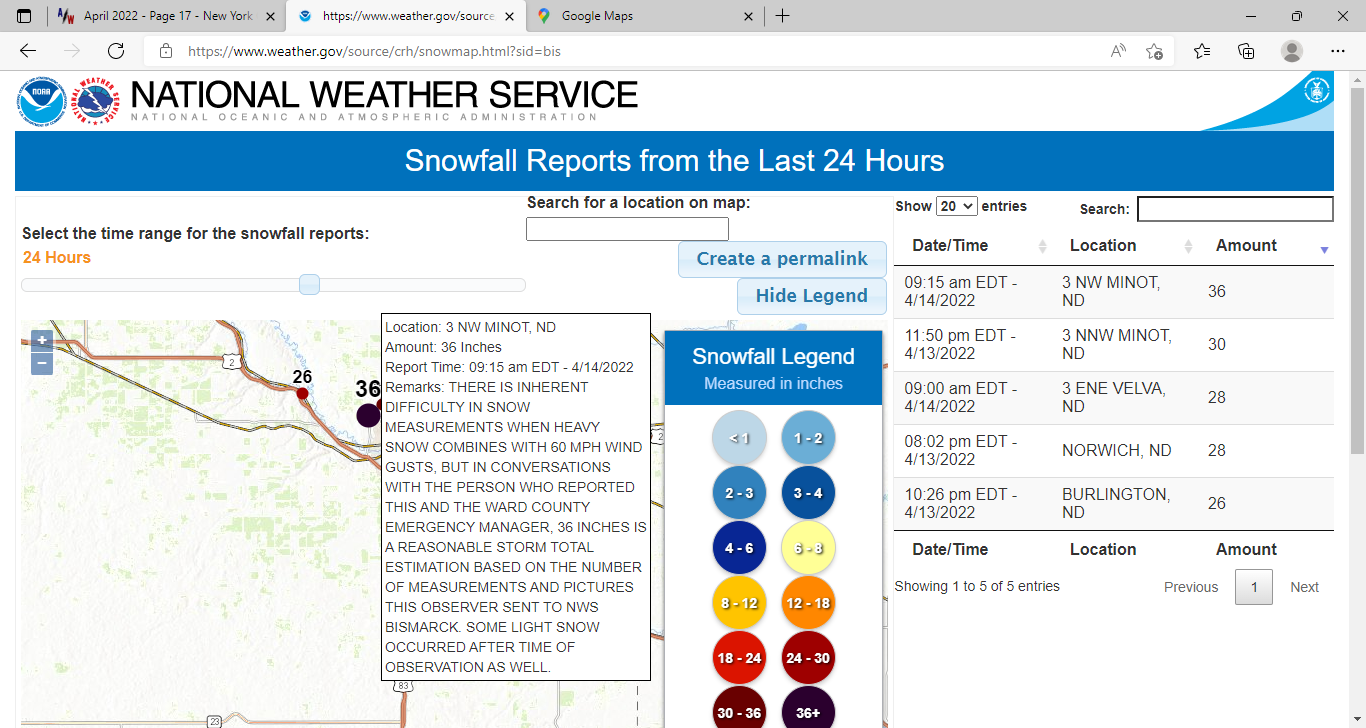Screen dimensions: 1366x728
Task: Sort table by Amount column
Action: click(1246, 246)
